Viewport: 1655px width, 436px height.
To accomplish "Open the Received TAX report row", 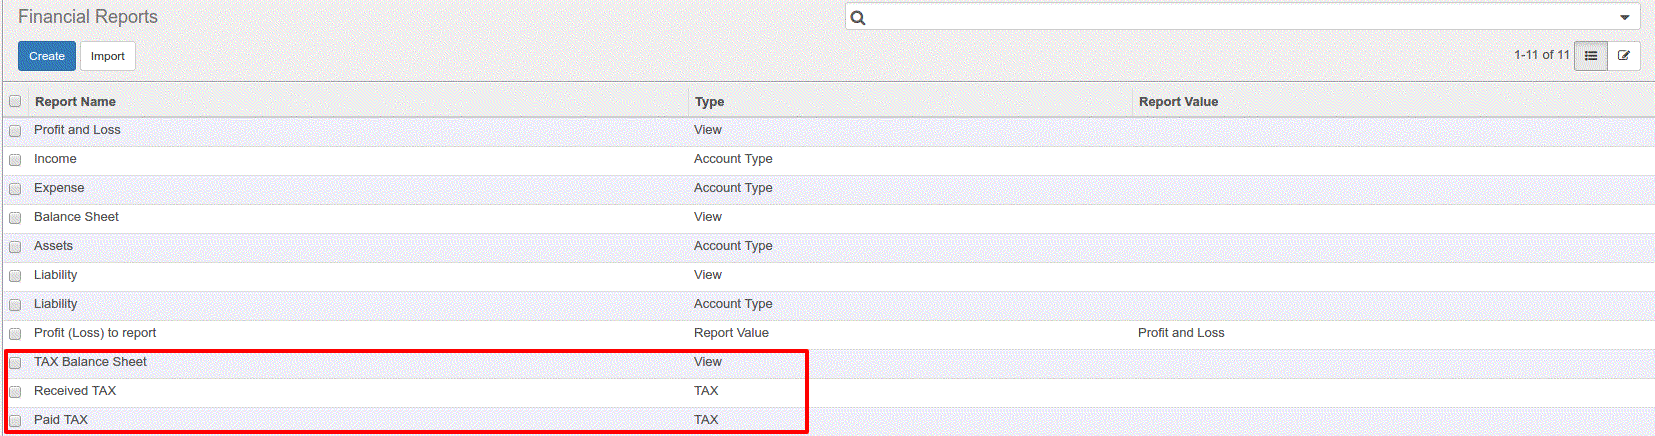I will [827, 391].
